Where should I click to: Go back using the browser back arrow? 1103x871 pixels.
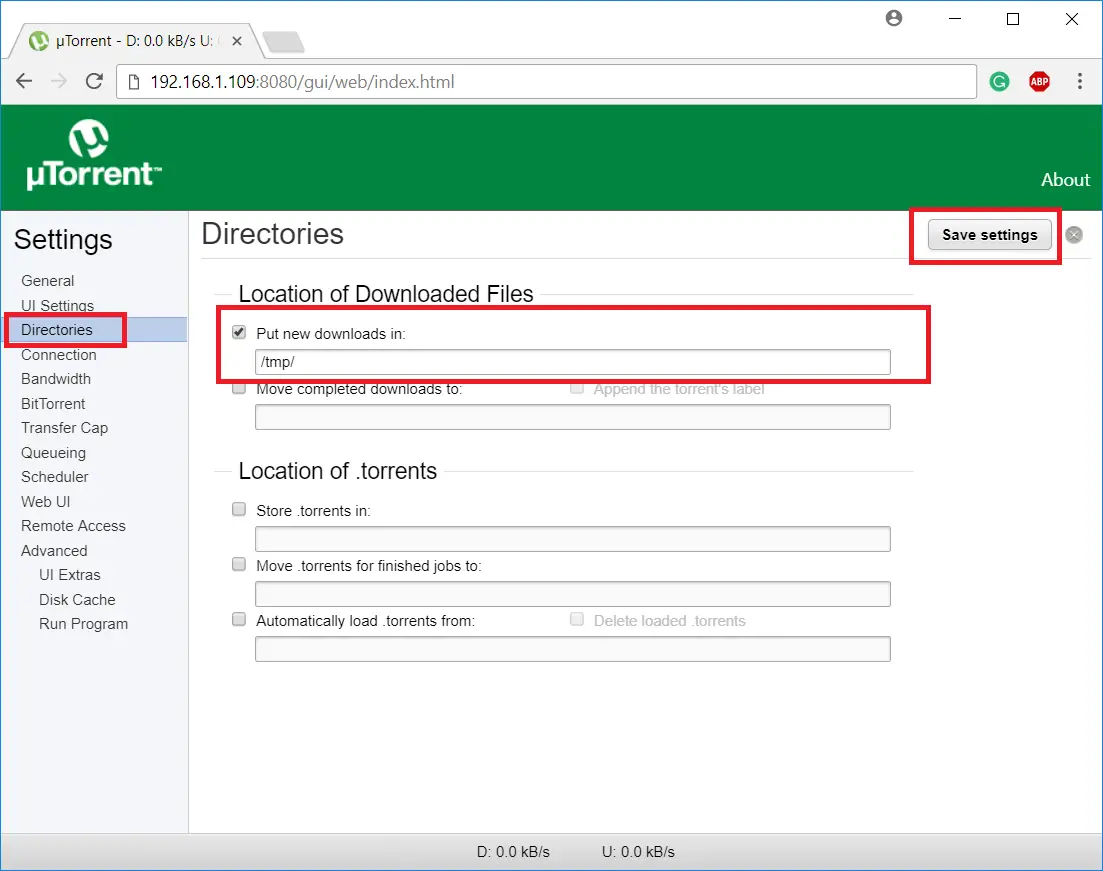[x=25, y=82]
